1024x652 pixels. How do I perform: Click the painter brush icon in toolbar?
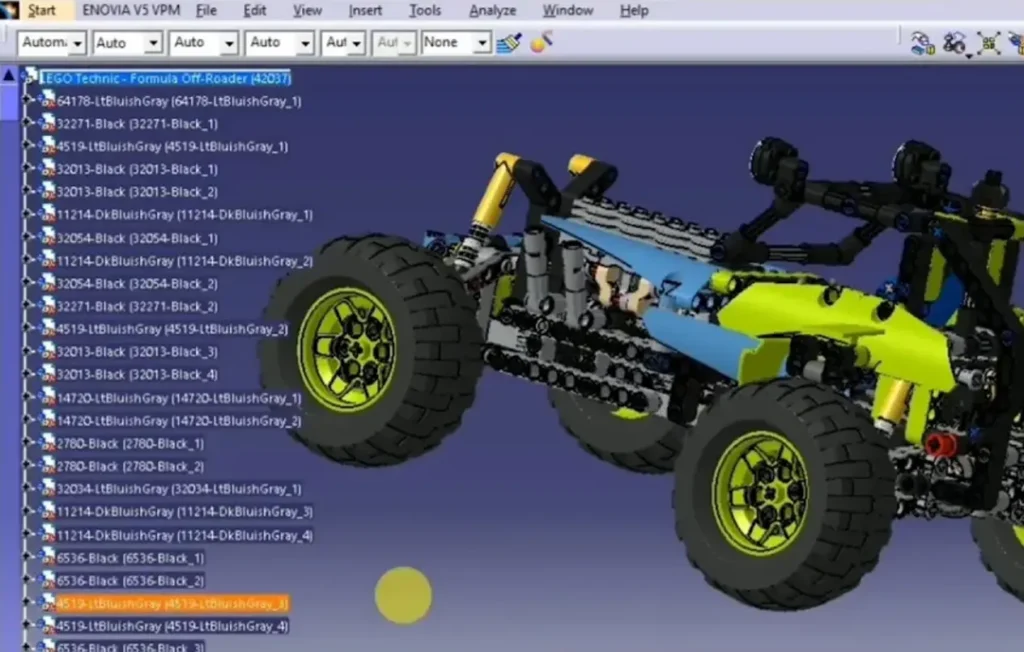[x=509, y=43]
